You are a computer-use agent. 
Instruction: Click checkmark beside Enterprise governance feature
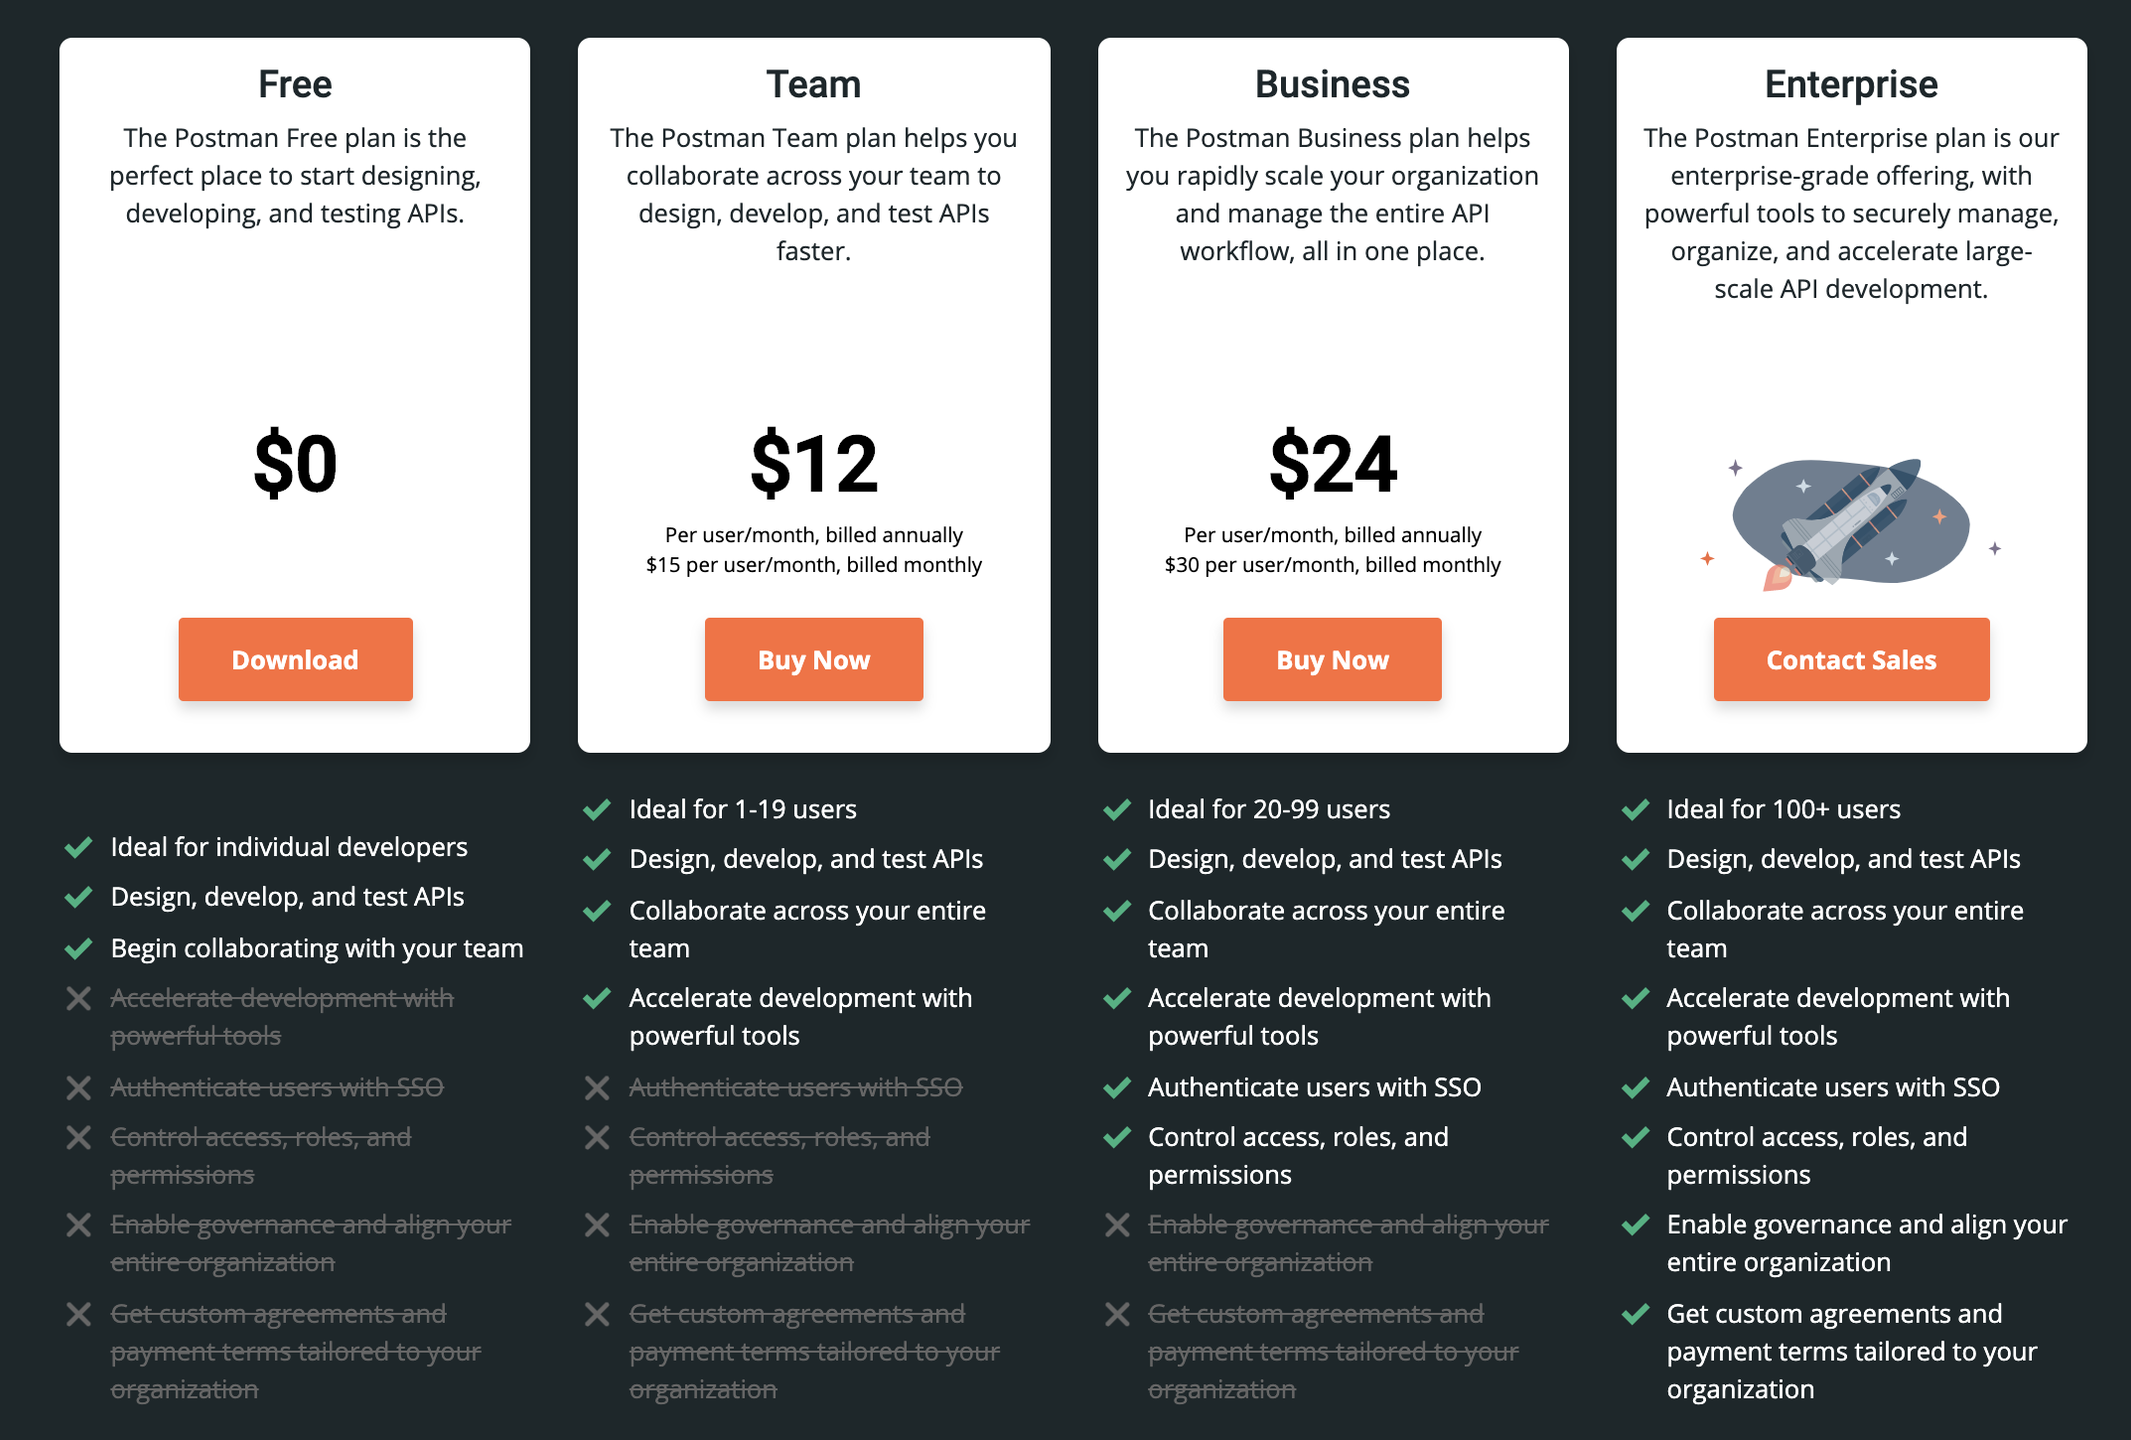(1636, 1225)
